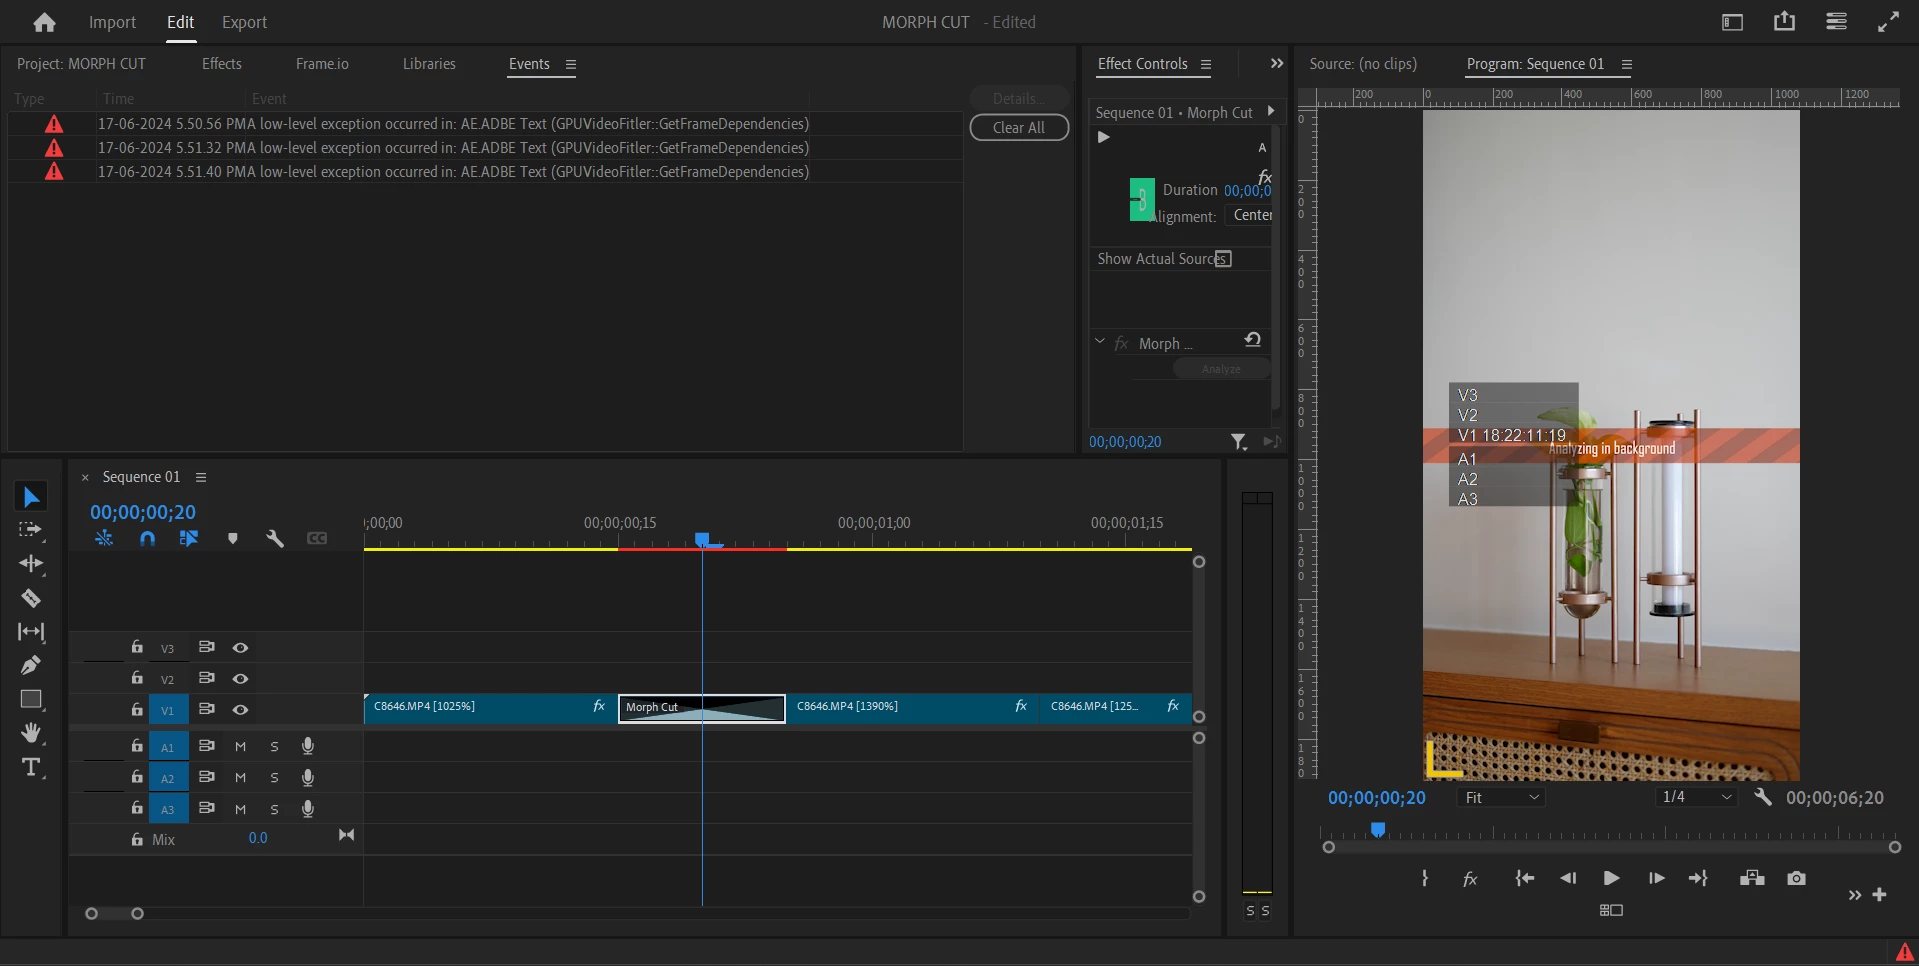Viewport: 1919px width, 966px height.
Task: Toggle closed captions track display
Action: [x=317, y=539]
